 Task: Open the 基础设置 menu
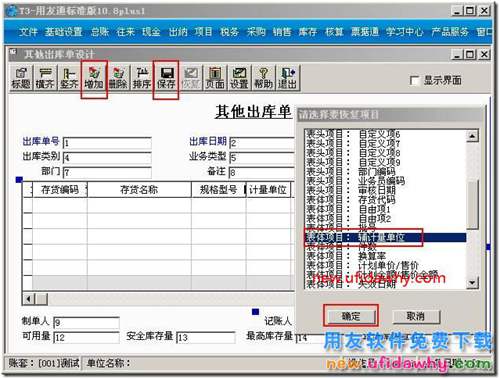pos(64,32)
